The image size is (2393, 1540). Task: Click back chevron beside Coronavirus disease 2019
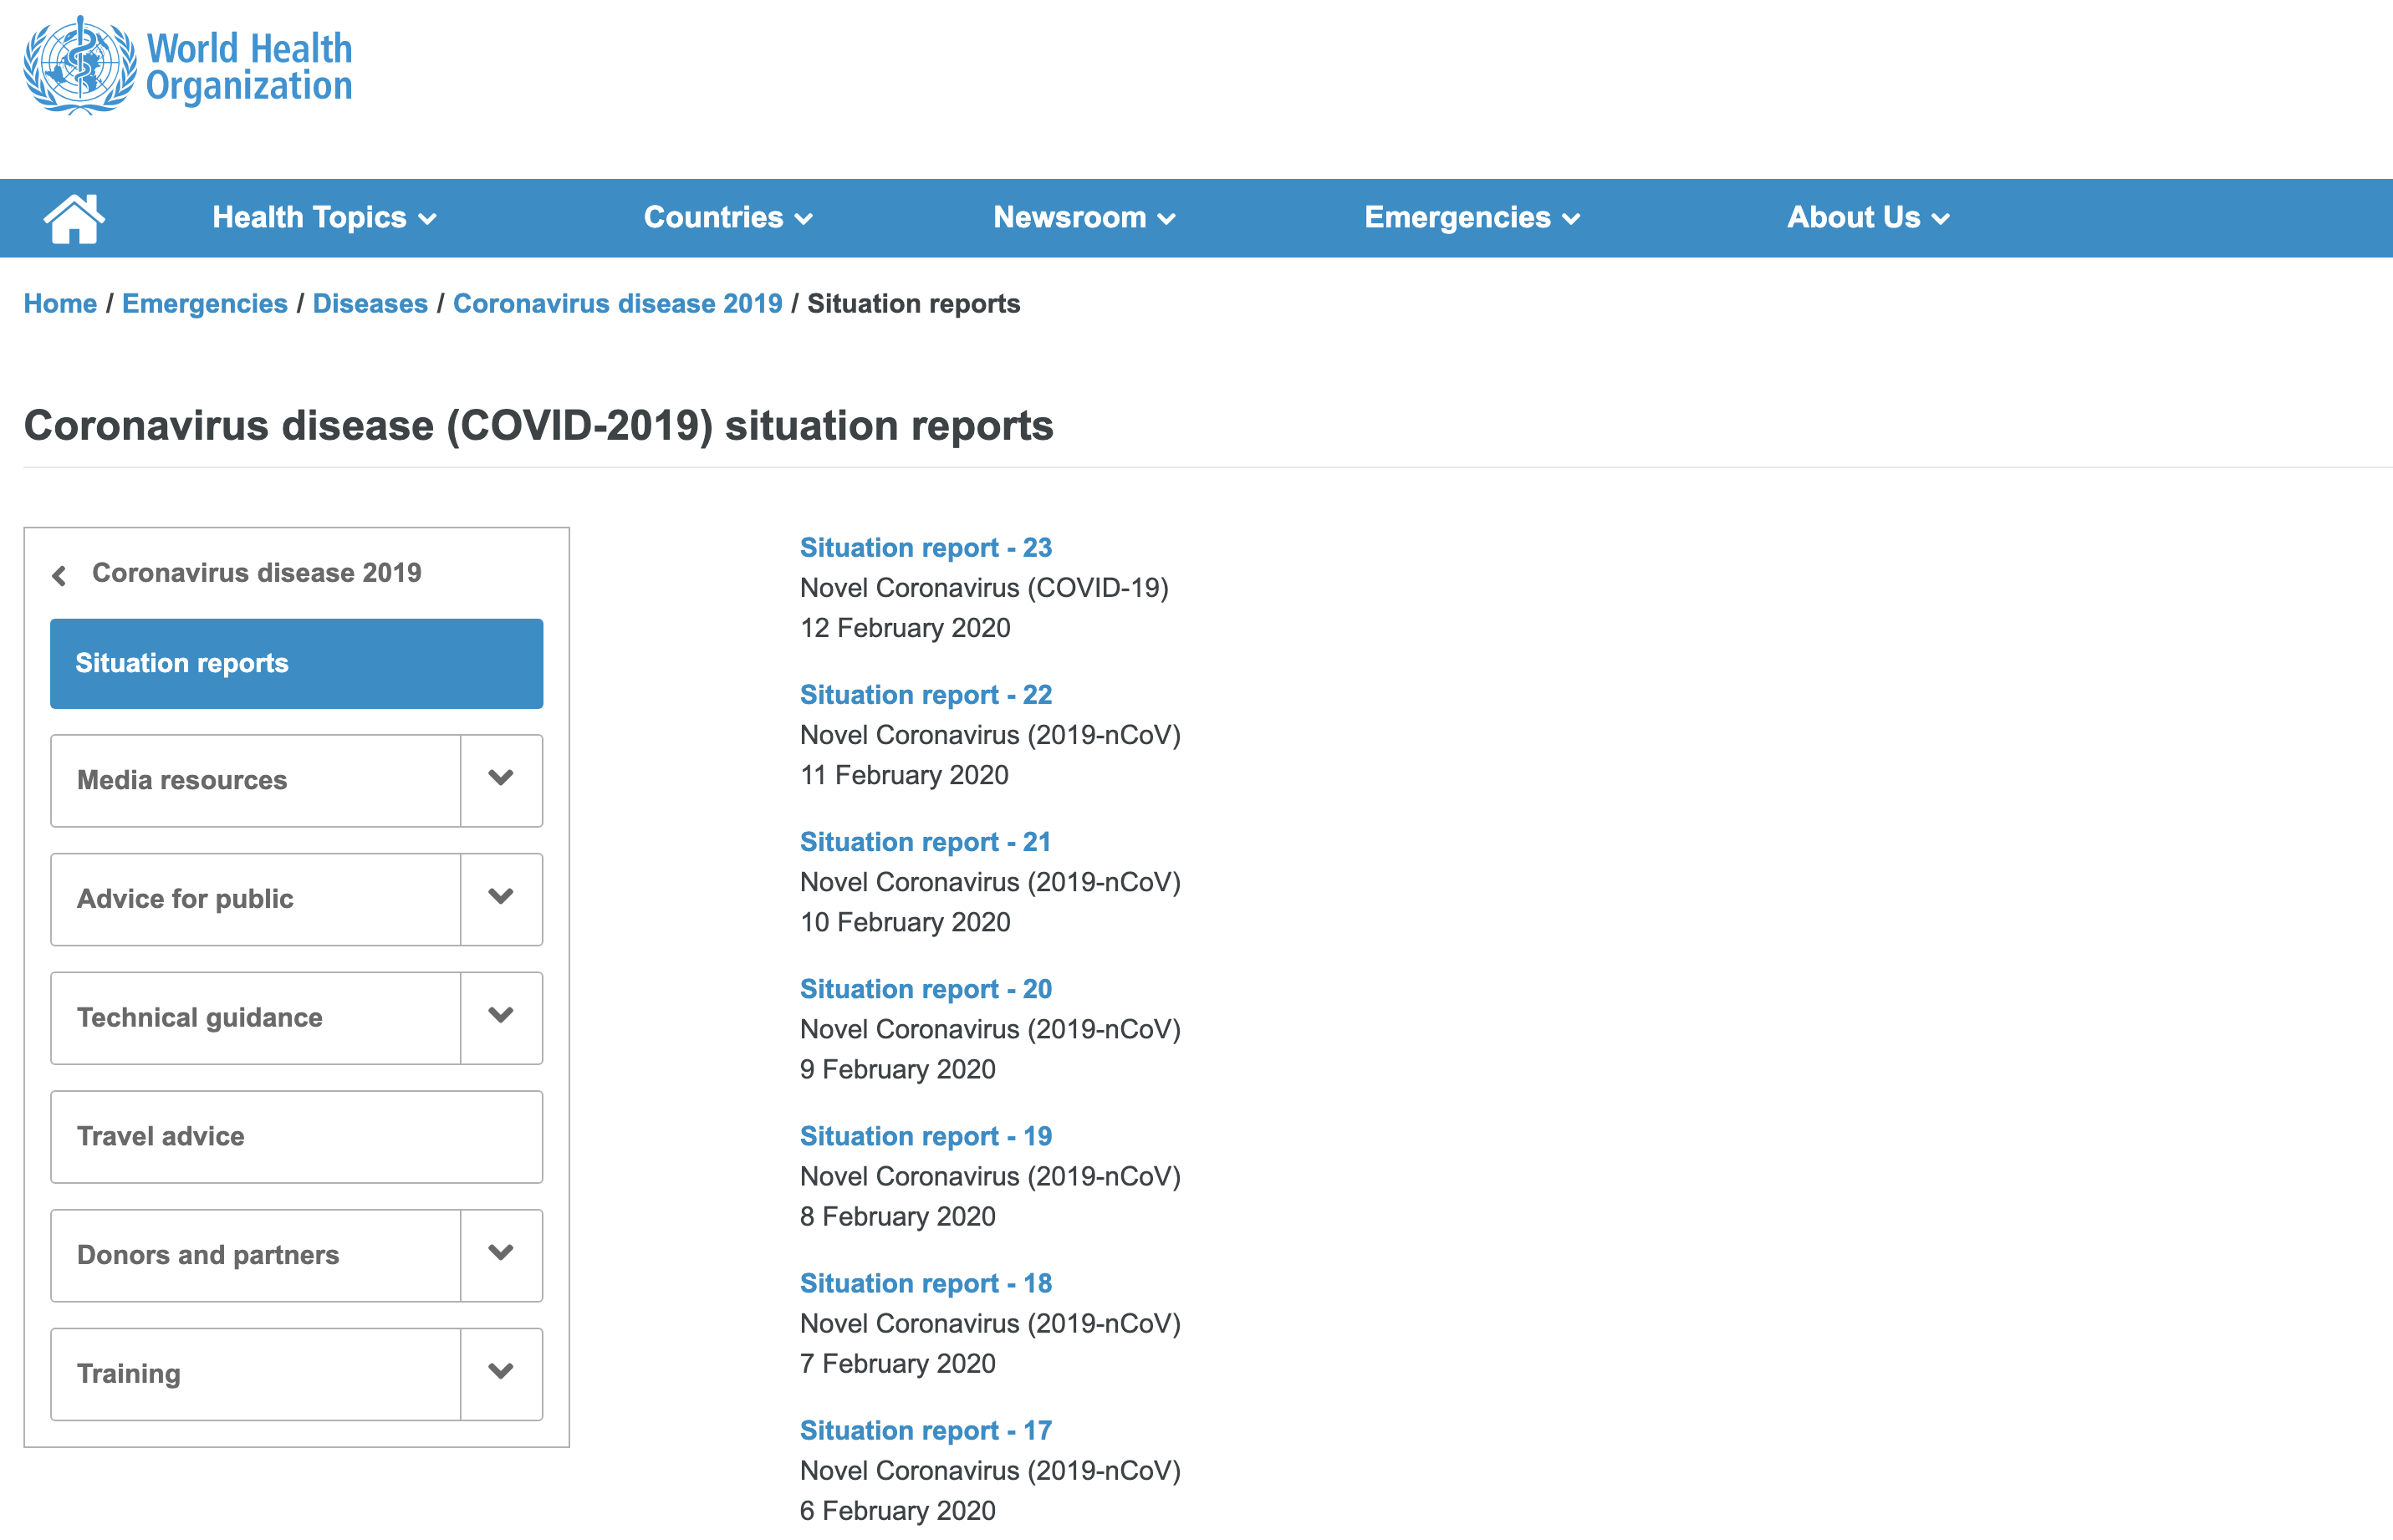pos(59,575)
